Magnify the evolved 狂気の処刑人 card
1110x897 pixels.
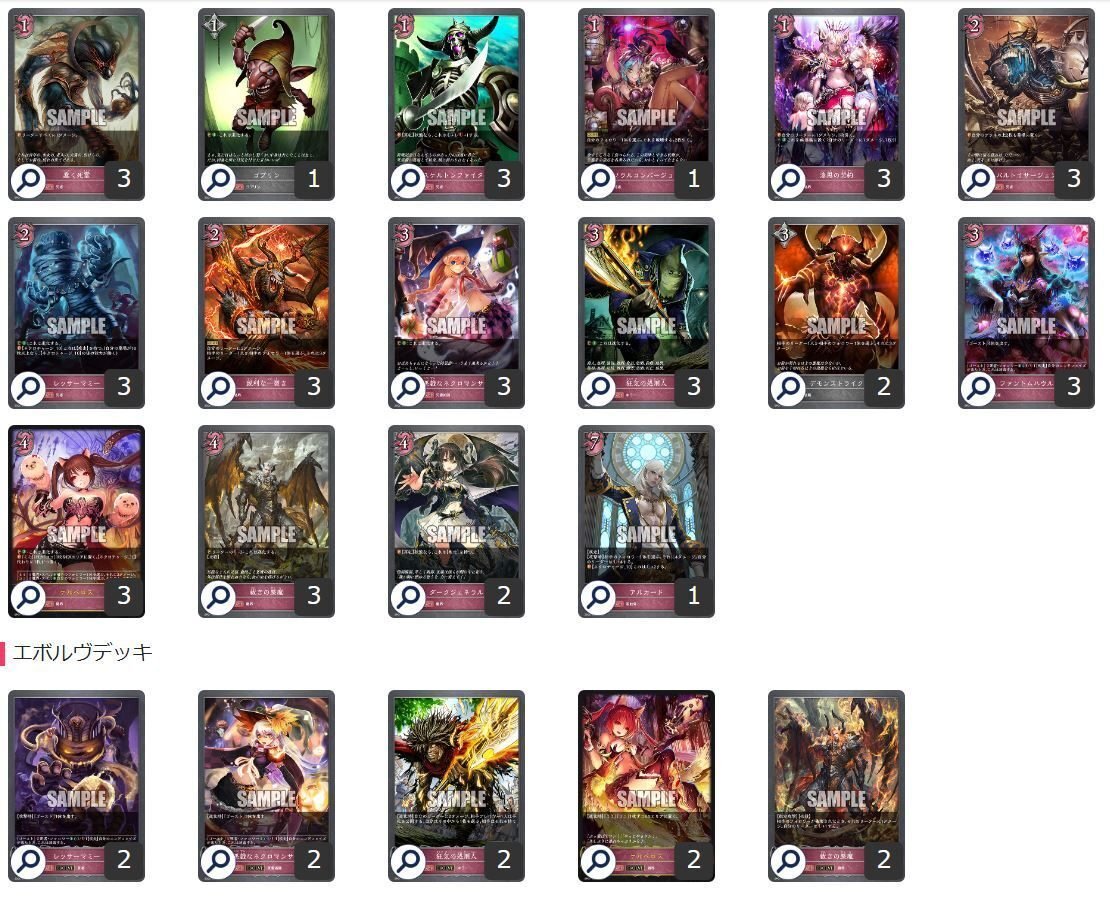tap(408, 862)
